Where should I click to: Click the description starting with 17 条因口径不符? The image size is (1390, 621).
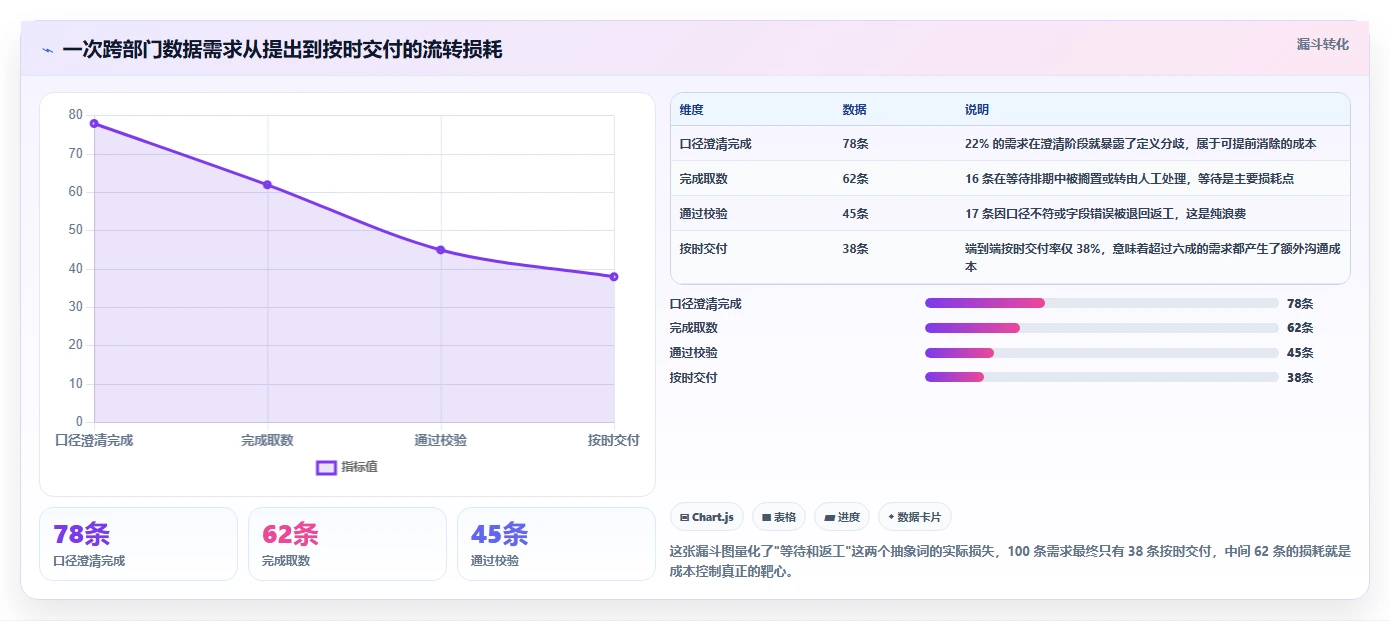coord(1106,214)
